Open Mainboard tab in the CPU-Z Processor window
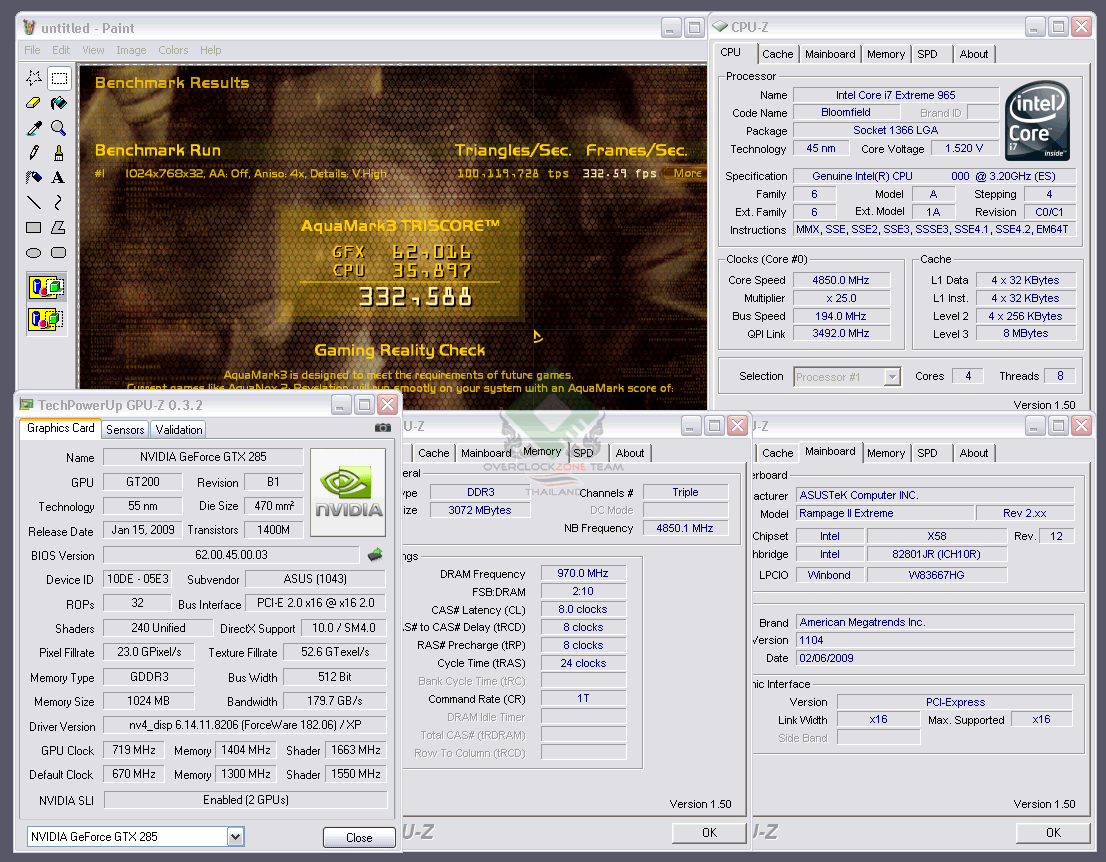Viewport: 1106px width, 862px height. tap(830, 54)
